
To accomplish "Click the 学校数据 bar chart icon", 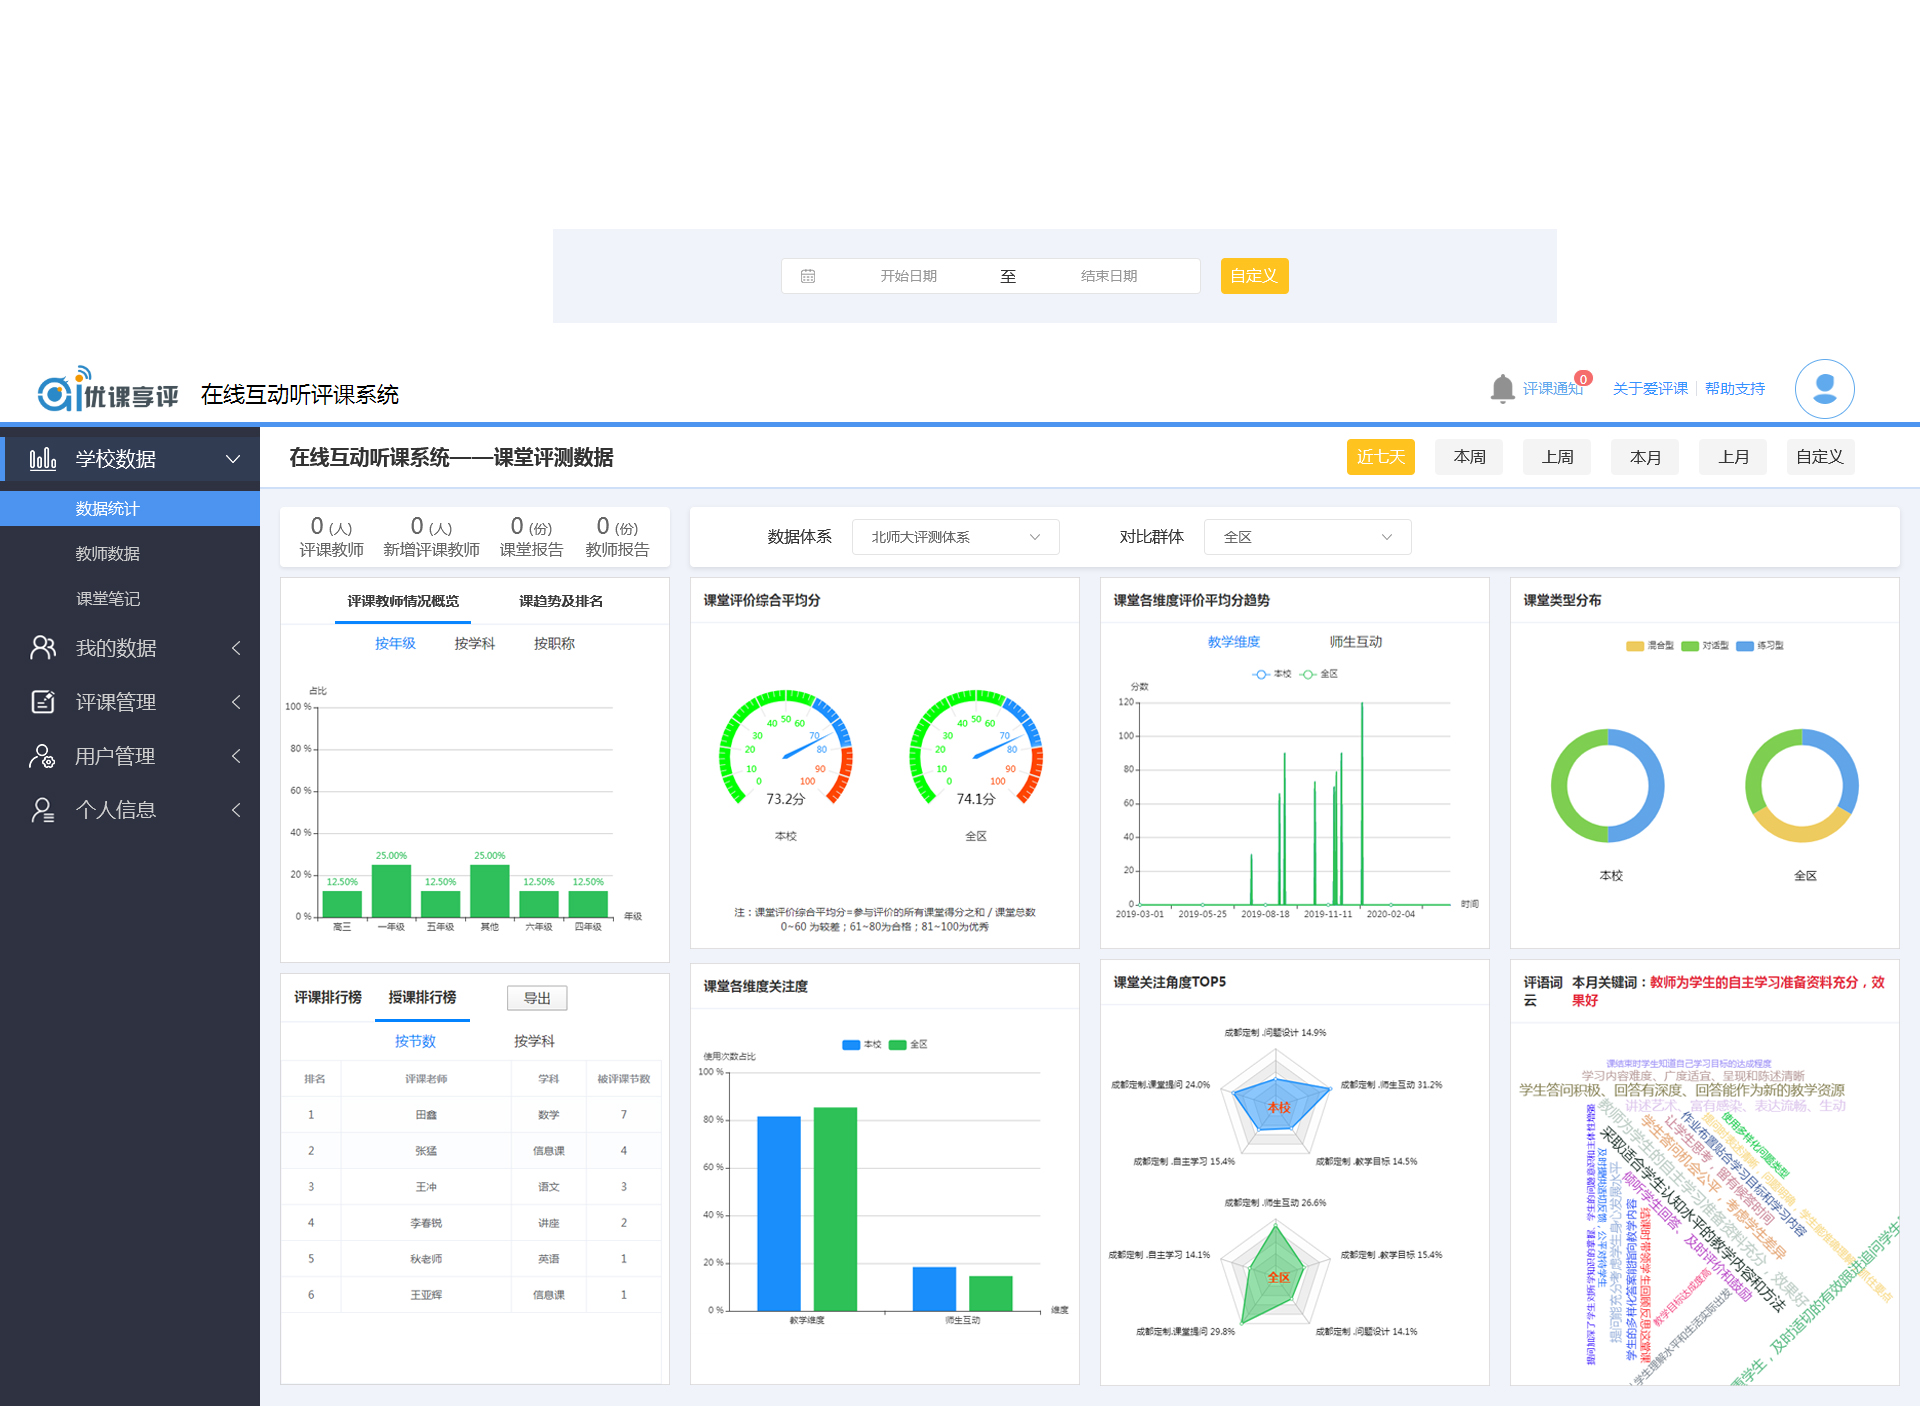I will click(x=42, y=459).
